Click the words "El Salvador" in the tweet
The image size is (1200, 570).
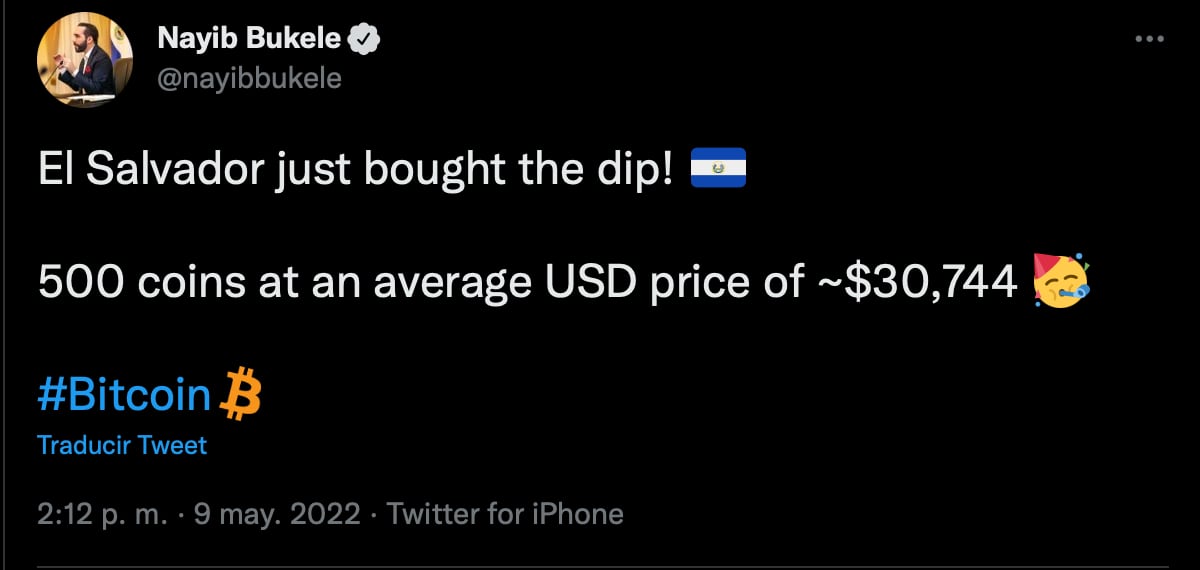point(148,172)
